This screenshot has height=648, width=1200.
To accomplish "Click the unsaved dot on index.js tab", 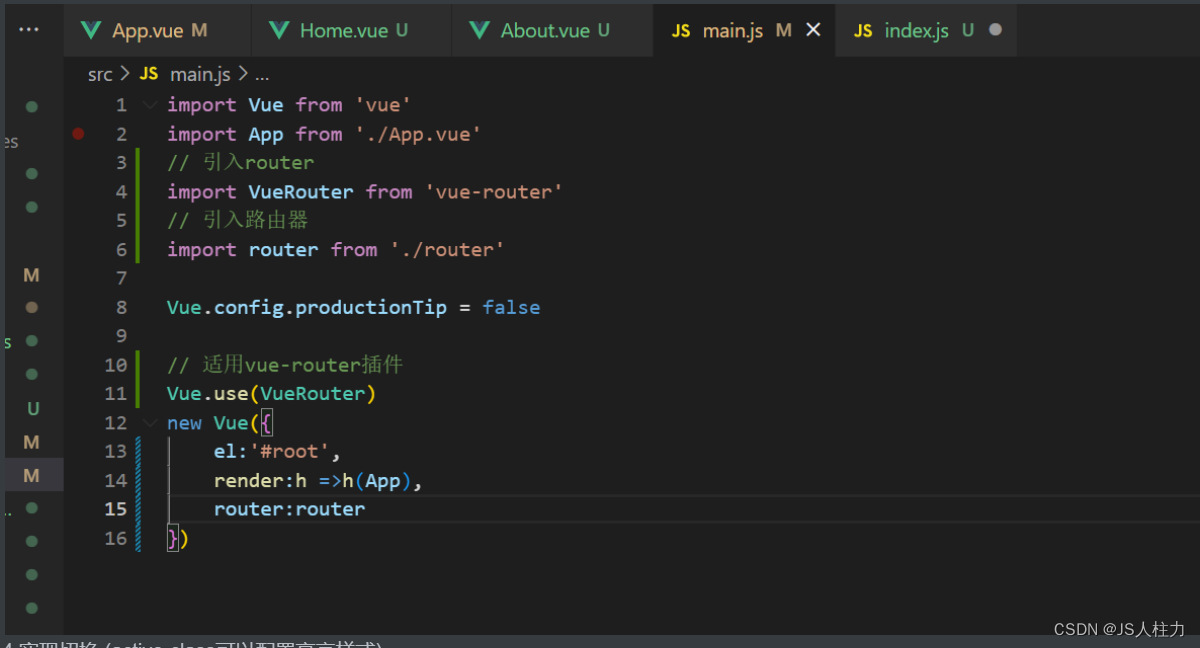I will click(995, 30).
